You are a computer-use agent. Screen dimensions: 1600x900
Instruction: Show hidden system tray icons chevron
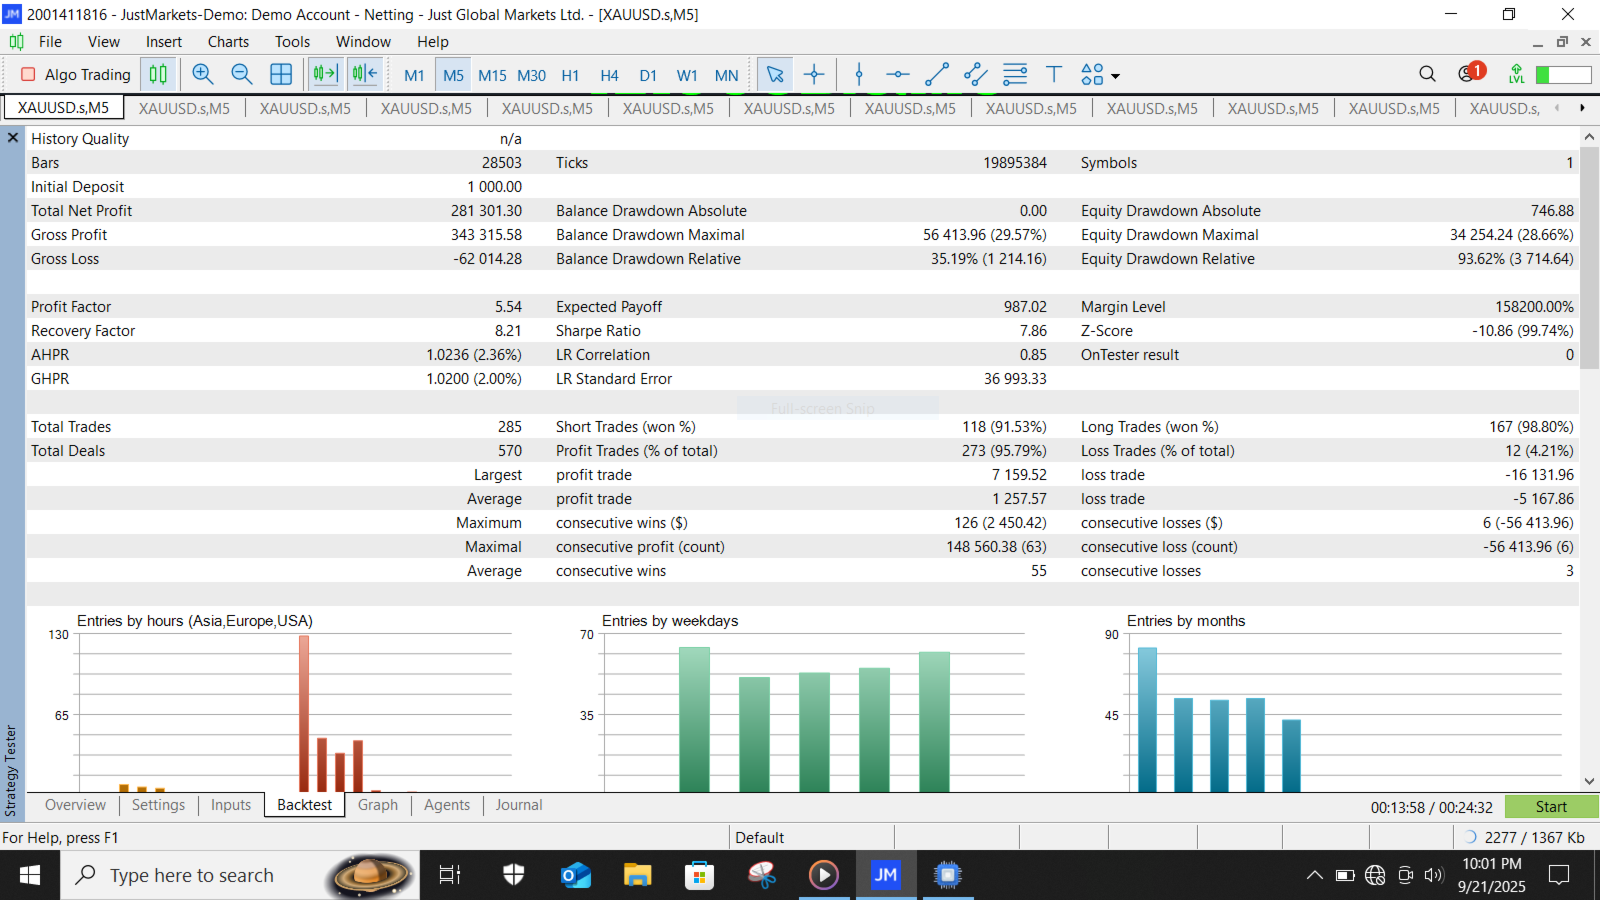click(1314, 875)
